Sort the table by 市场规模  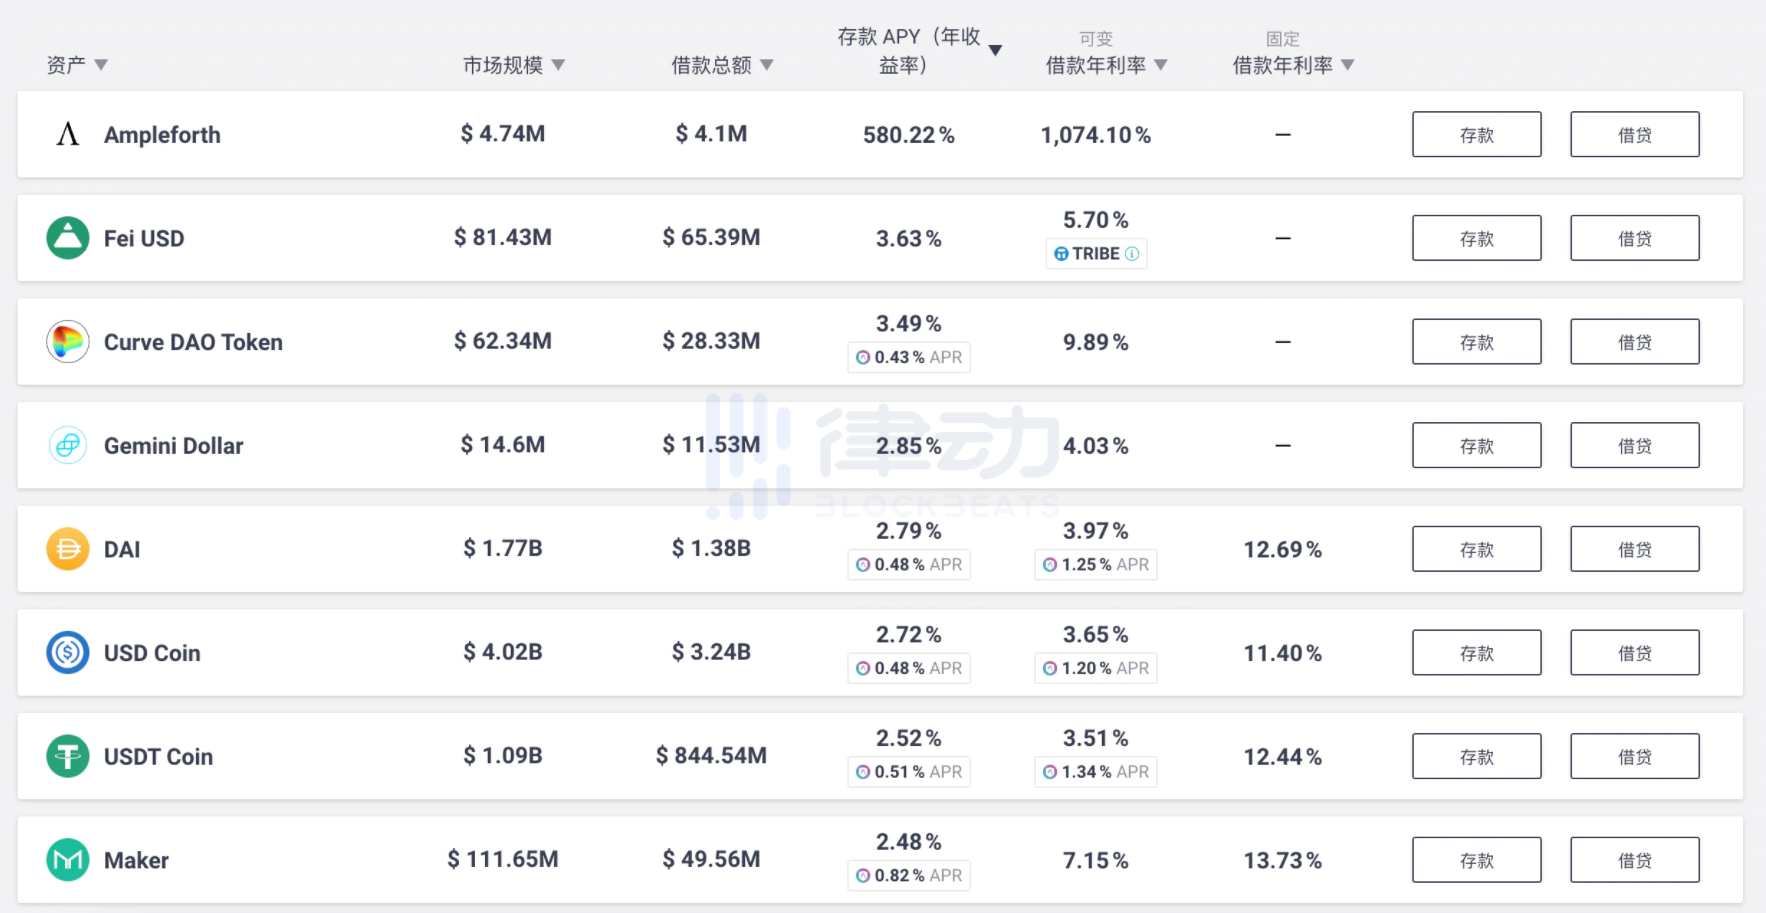pyautogui.click(x=558, y=65)
